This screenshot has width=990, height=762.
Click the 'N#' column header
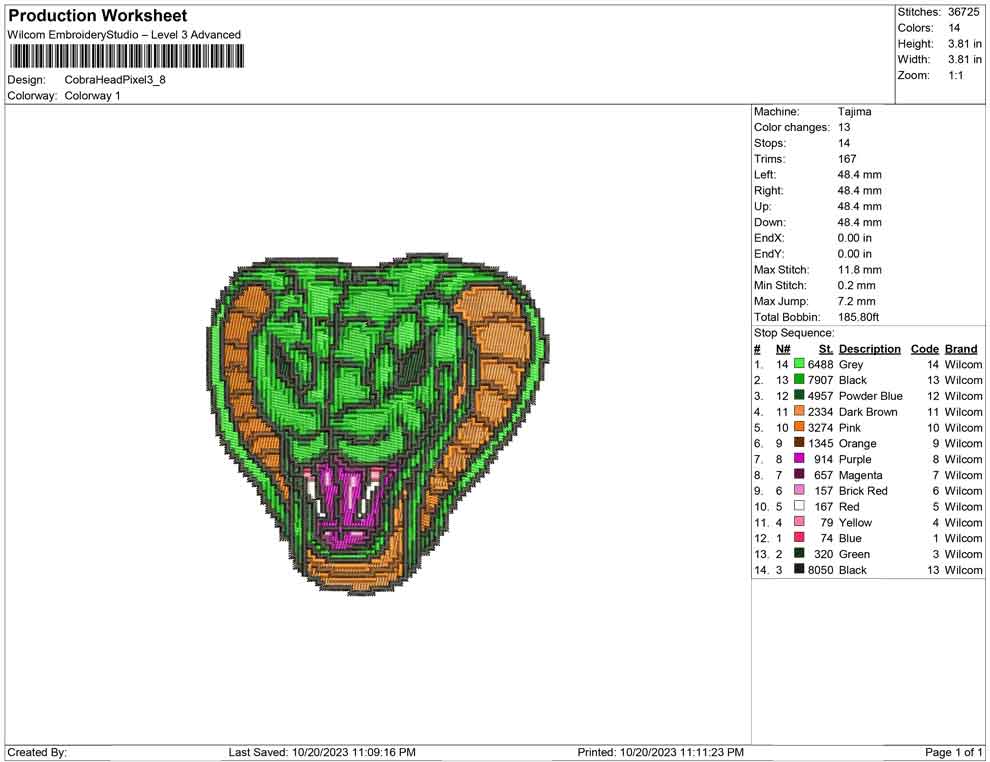point(783,349)
